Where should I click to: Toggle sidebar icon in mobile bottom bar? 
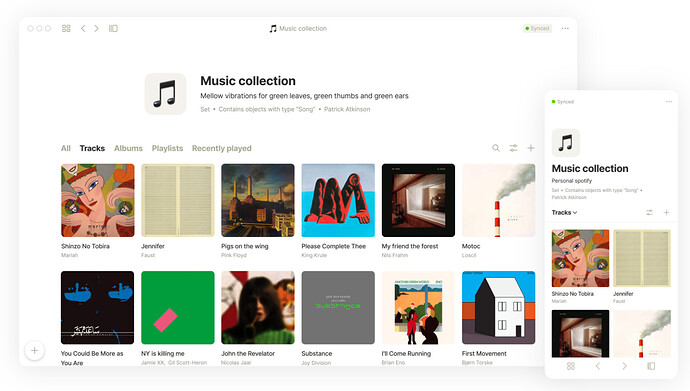(x=651, y=366)
